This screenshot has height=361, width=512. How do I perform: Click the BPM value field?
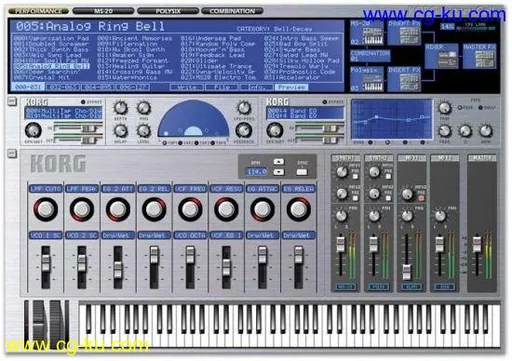click(x=256, y=172)
